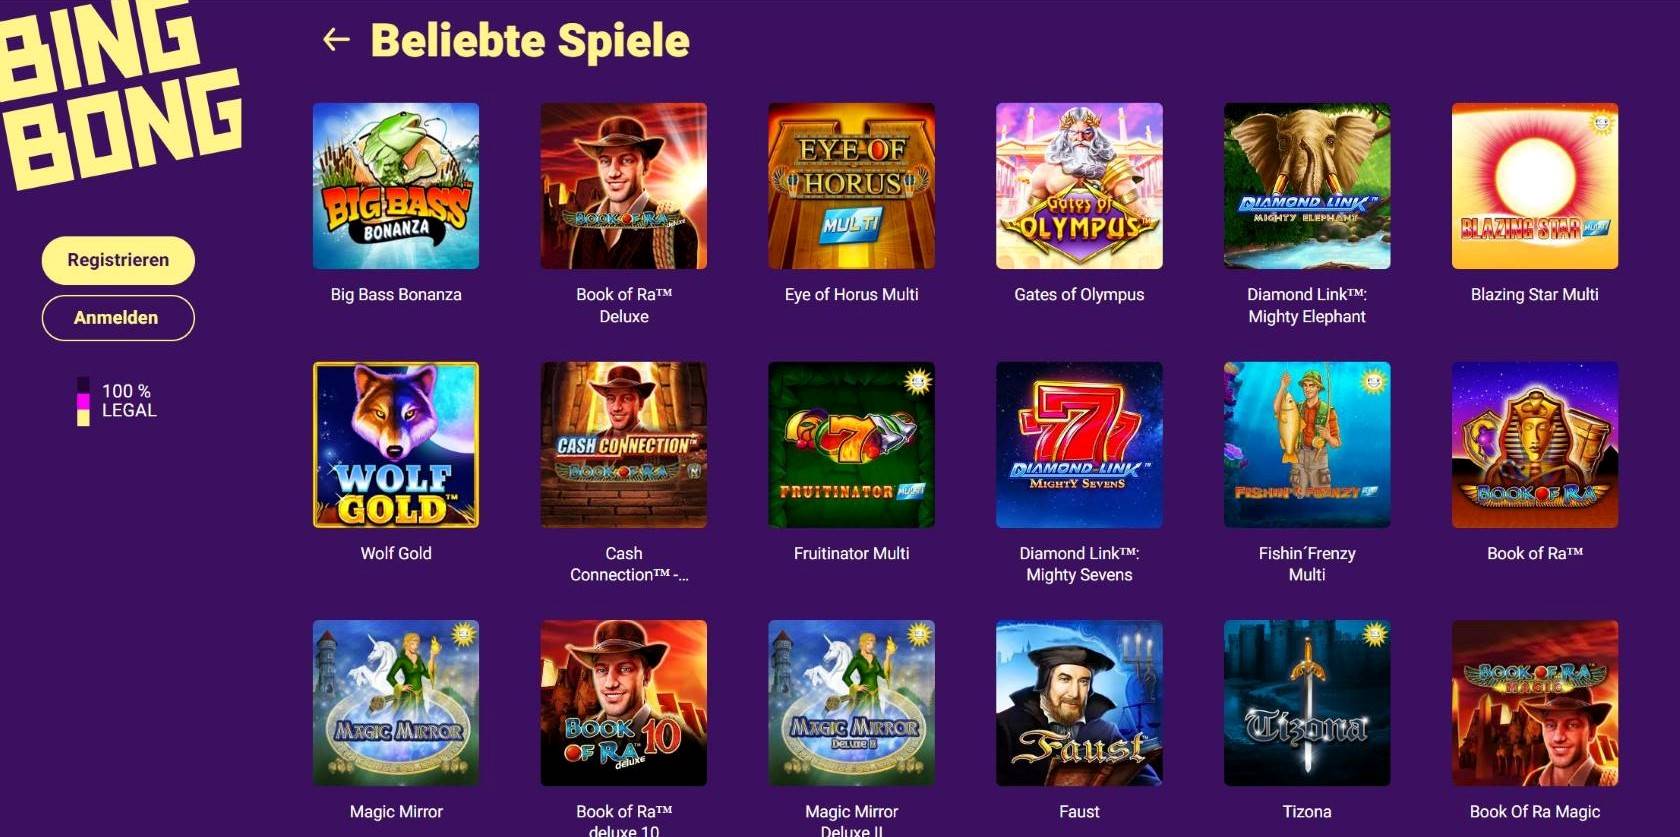The image size is (1680, 837).
Task: Select the Diamond Link Mighty Sevens tile
Action: tap(1079, 445)
